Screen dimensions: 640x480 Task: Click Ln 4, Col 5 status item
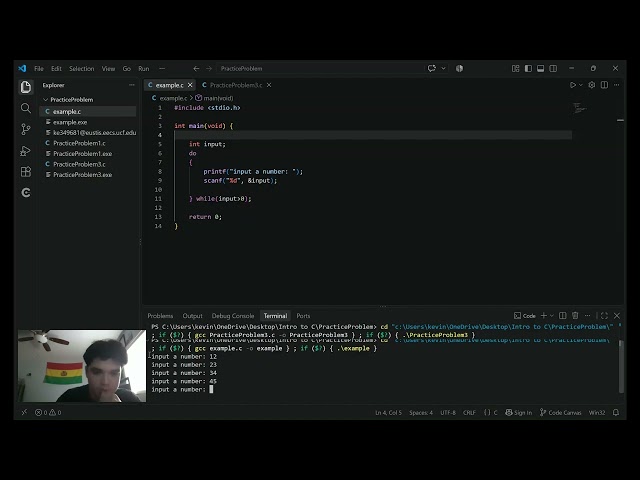tap(388, 413)
